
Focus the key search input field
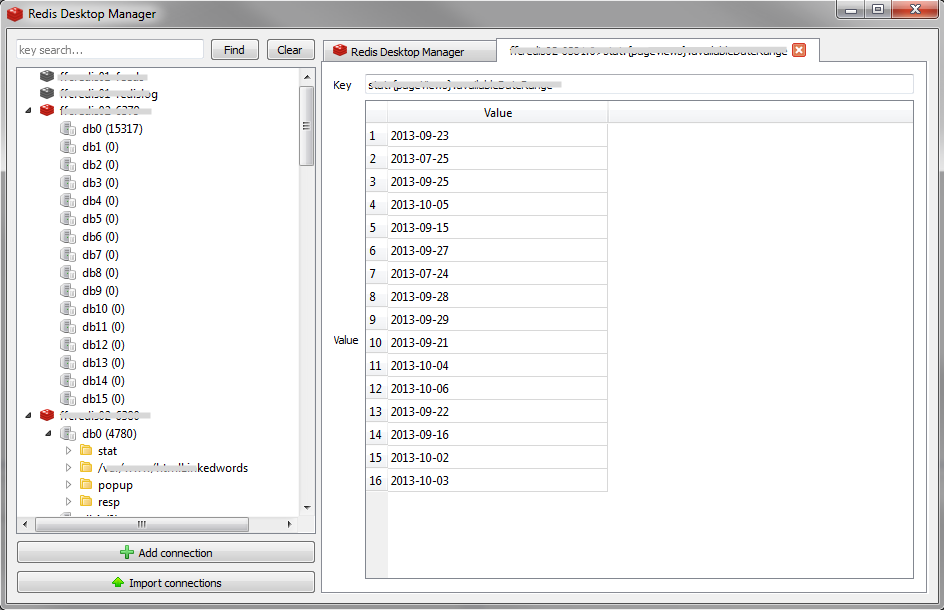click(110, 50)
